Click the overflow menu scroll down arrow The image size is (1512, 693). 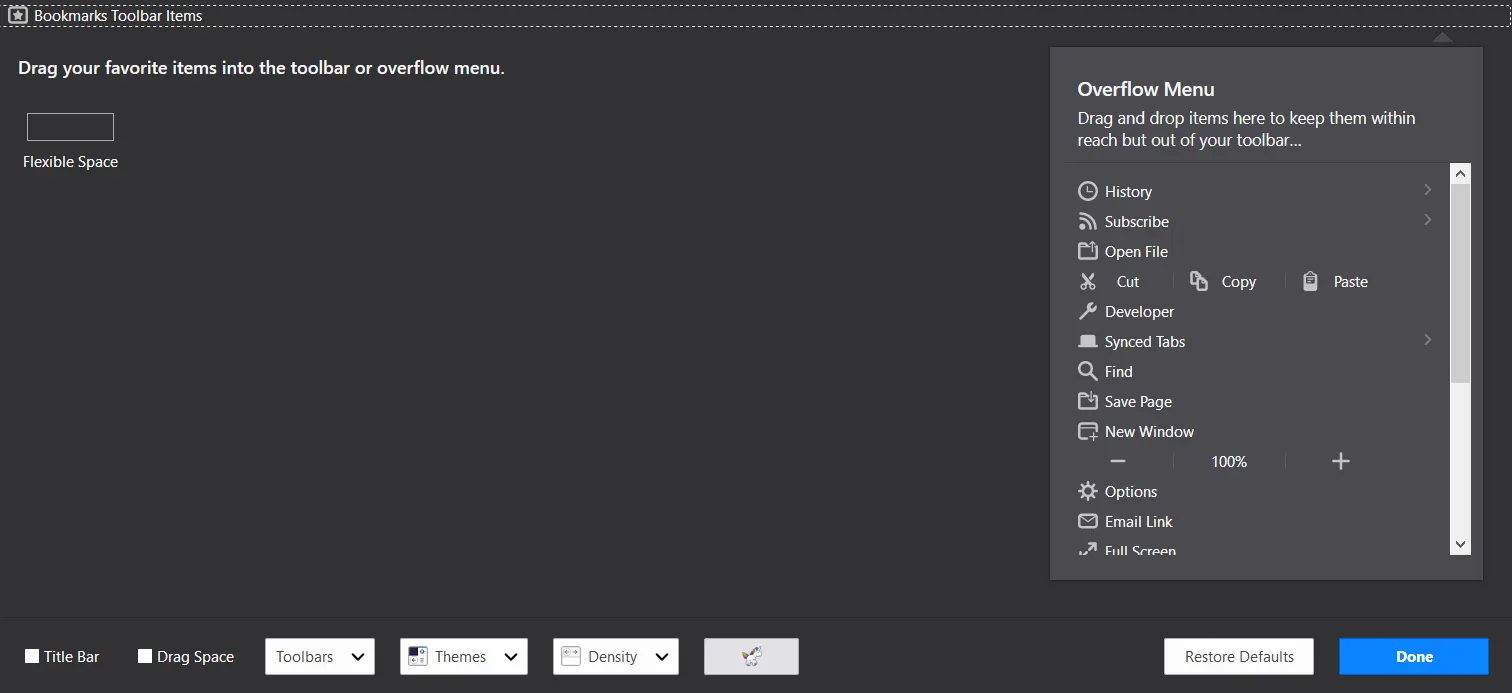pos(1460,544)
